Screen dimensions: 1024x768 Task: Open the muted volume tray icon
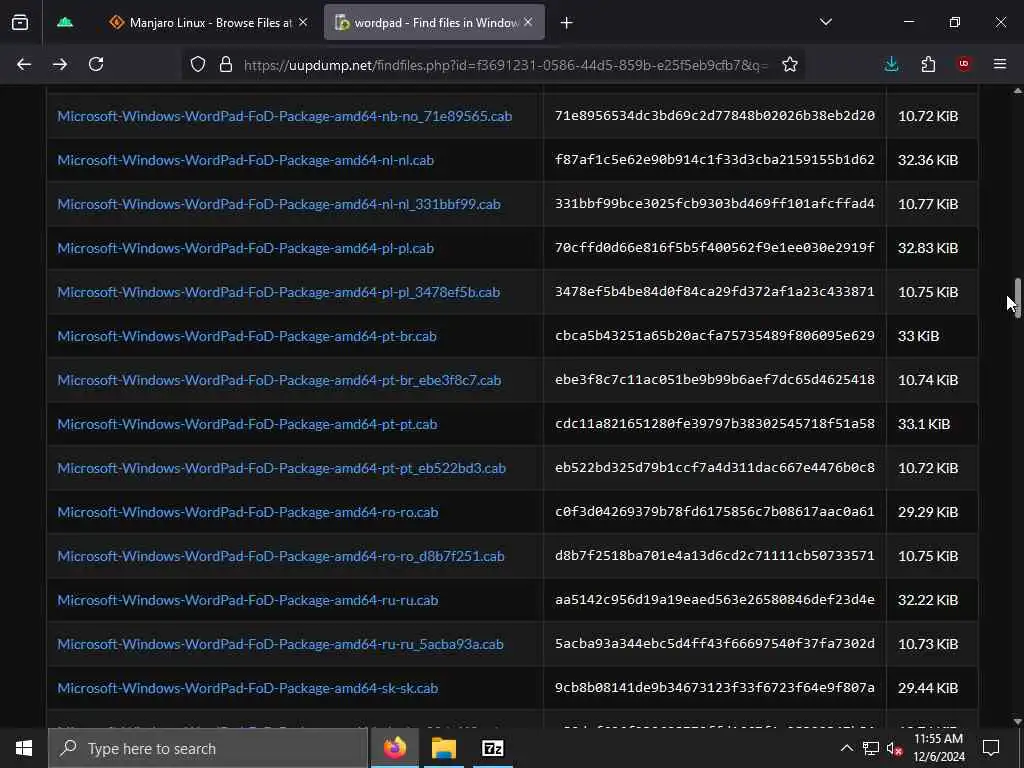(895, 748)
